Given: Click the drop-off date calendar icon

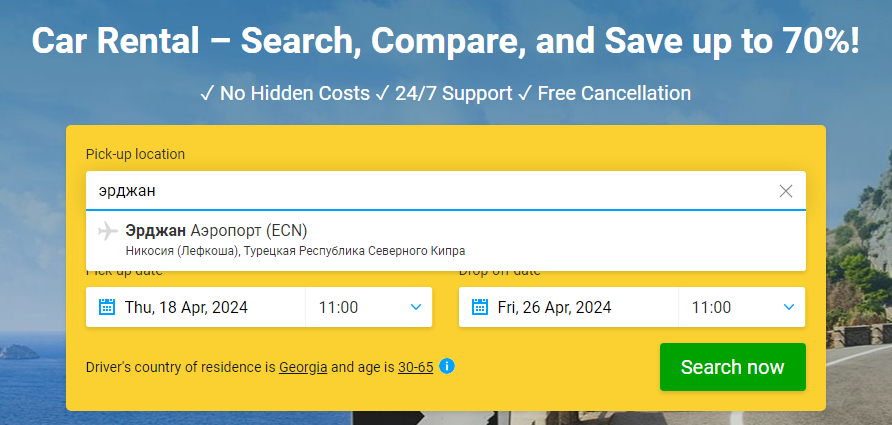Looking at the screenshot, I should click(480, 307).
